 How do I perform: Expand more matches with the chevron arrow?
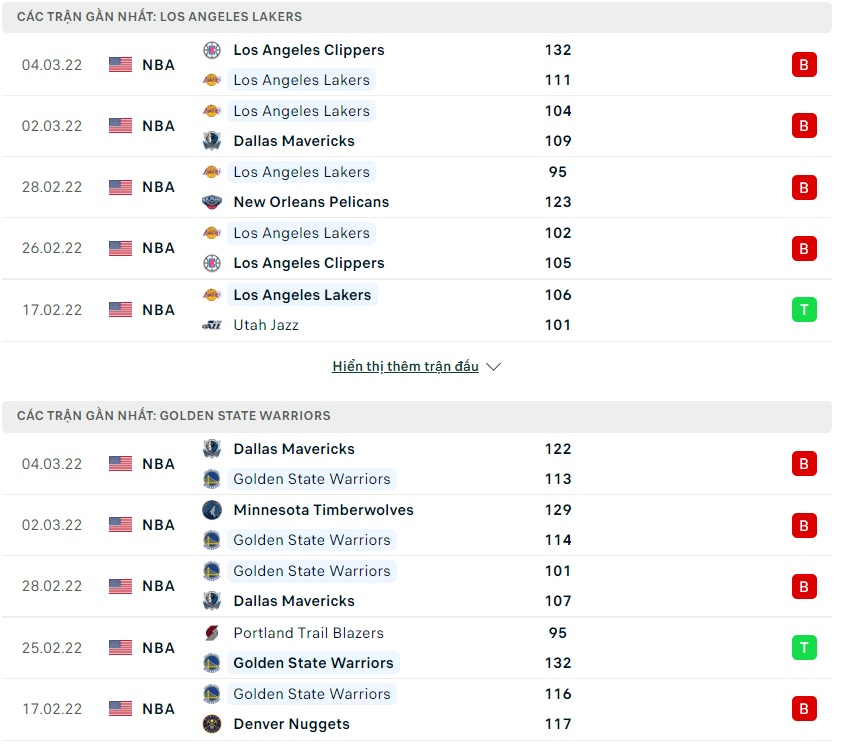pyautogui.click(x=493, y=367)
